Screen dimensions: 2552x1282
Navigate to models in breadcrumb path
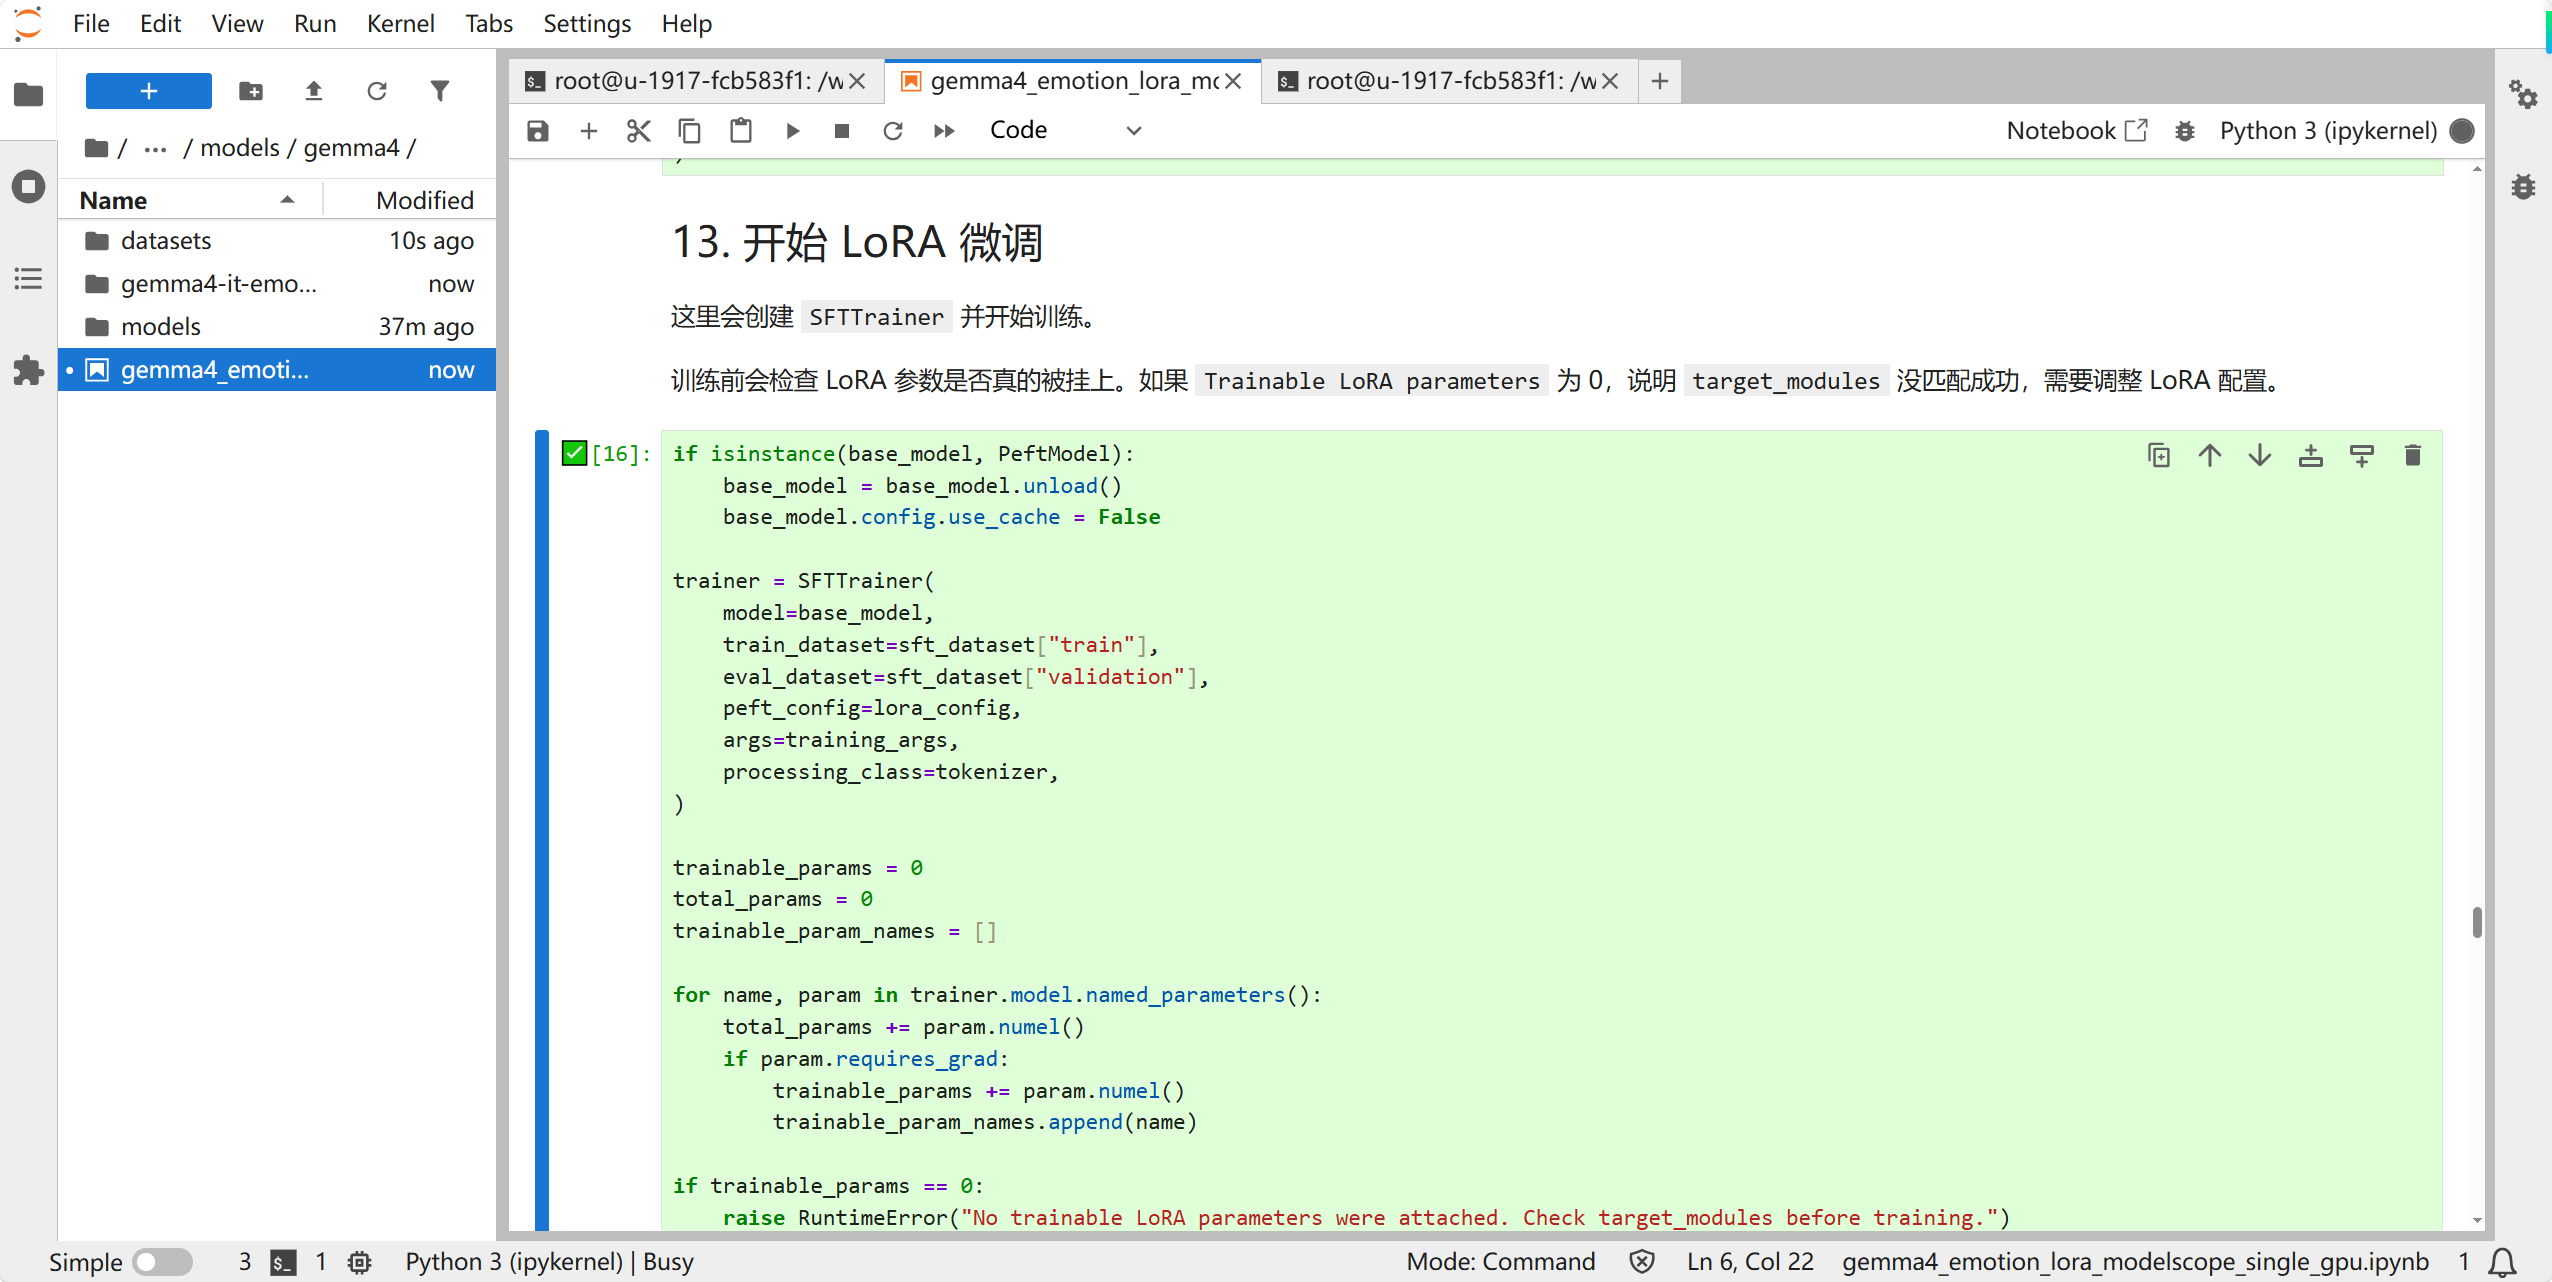(240, 148)
